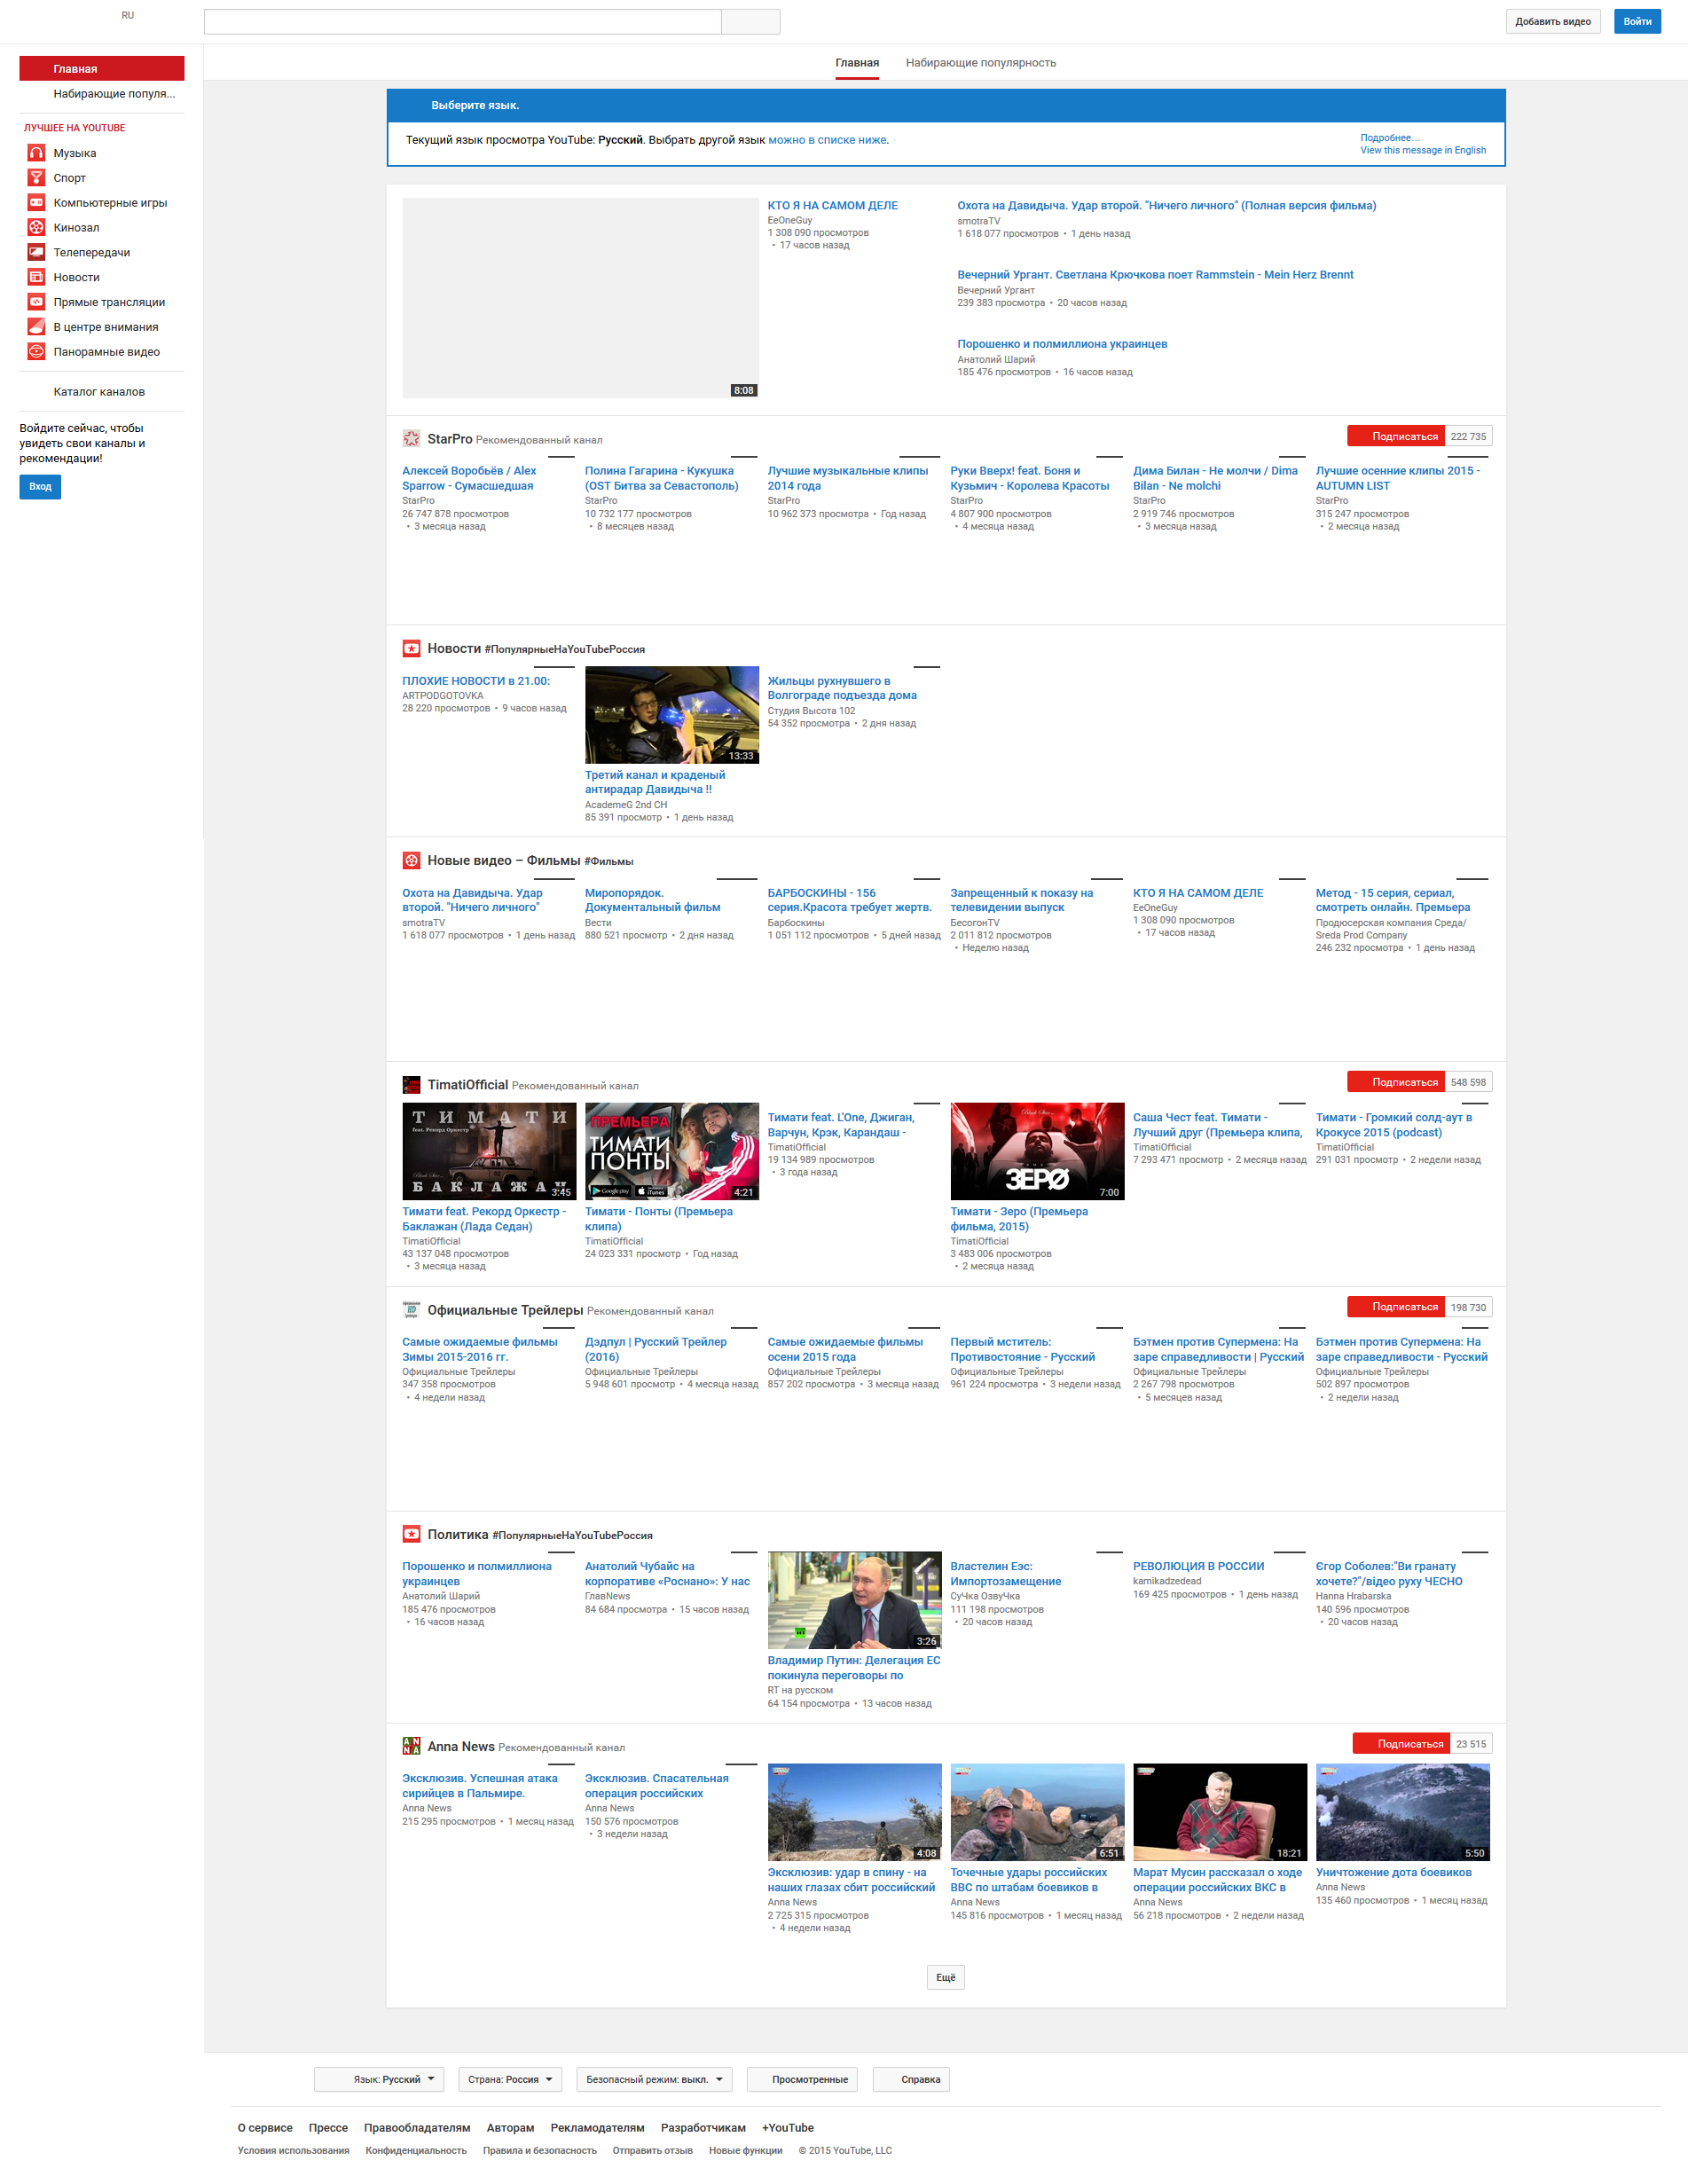Screen dimensions: 1688x2184
Task: Subscribe to Anna News channel
Action: tap(1401, 1744)
